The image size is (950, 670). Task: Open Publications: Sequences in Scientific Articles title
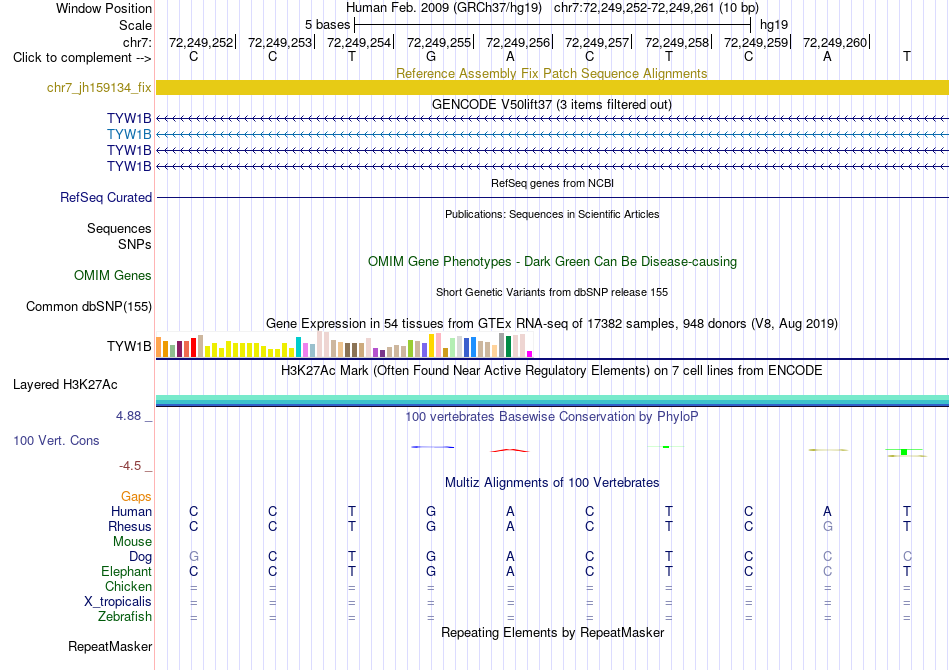click(552, 214)
